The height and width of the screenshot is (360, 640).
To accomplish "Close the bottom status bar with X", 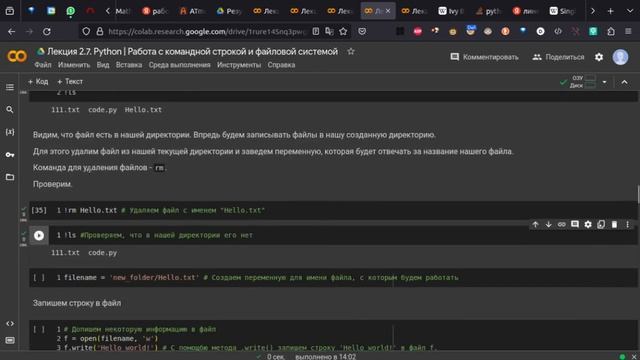I will pos(634,357).
